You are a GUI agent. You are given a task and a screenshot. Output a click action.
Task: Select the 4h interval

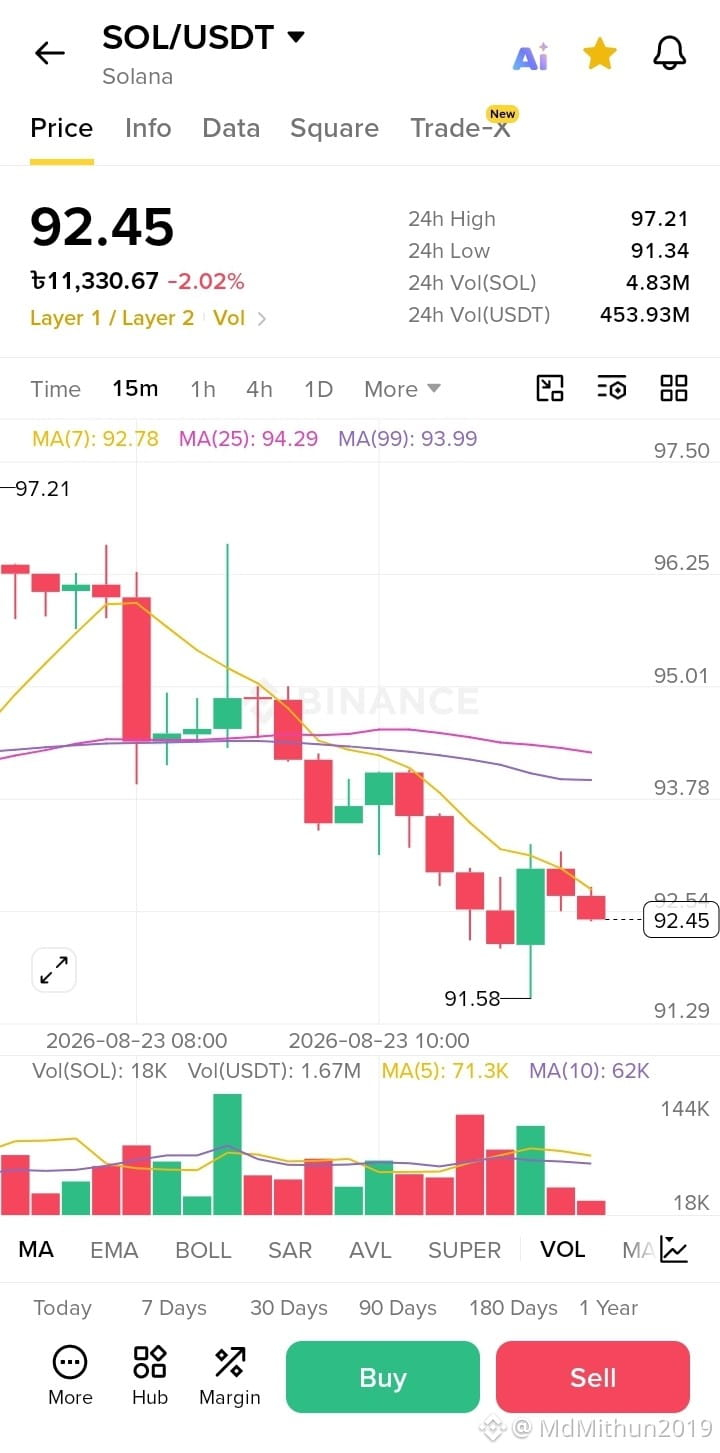click(x=259, y=389)
